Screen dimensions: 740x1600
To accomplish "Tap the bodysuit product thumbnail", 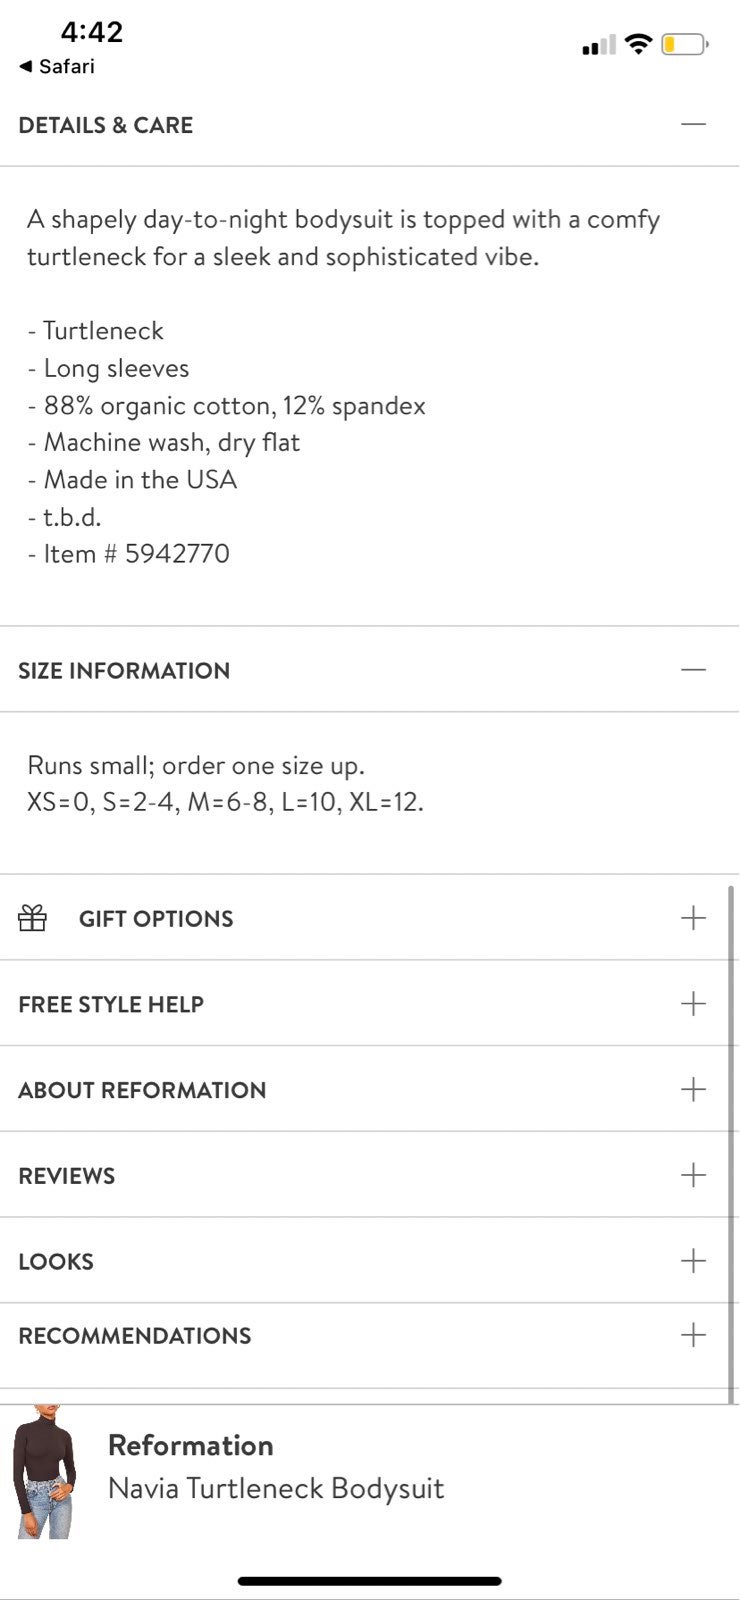I will click(44, 1472).
